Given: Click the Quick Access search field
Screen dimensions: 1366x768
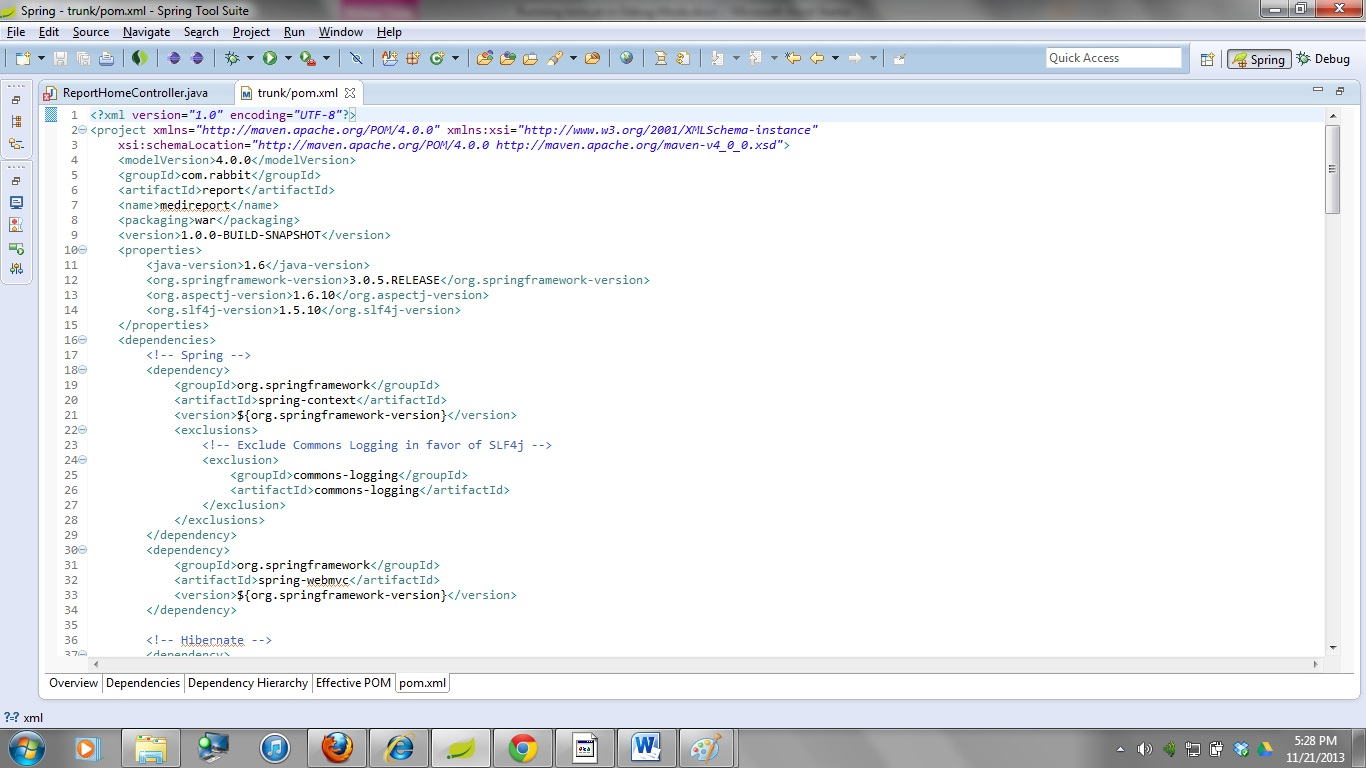Looking at the screenshot, I should pyautogui.click(x=1114, y=58).
